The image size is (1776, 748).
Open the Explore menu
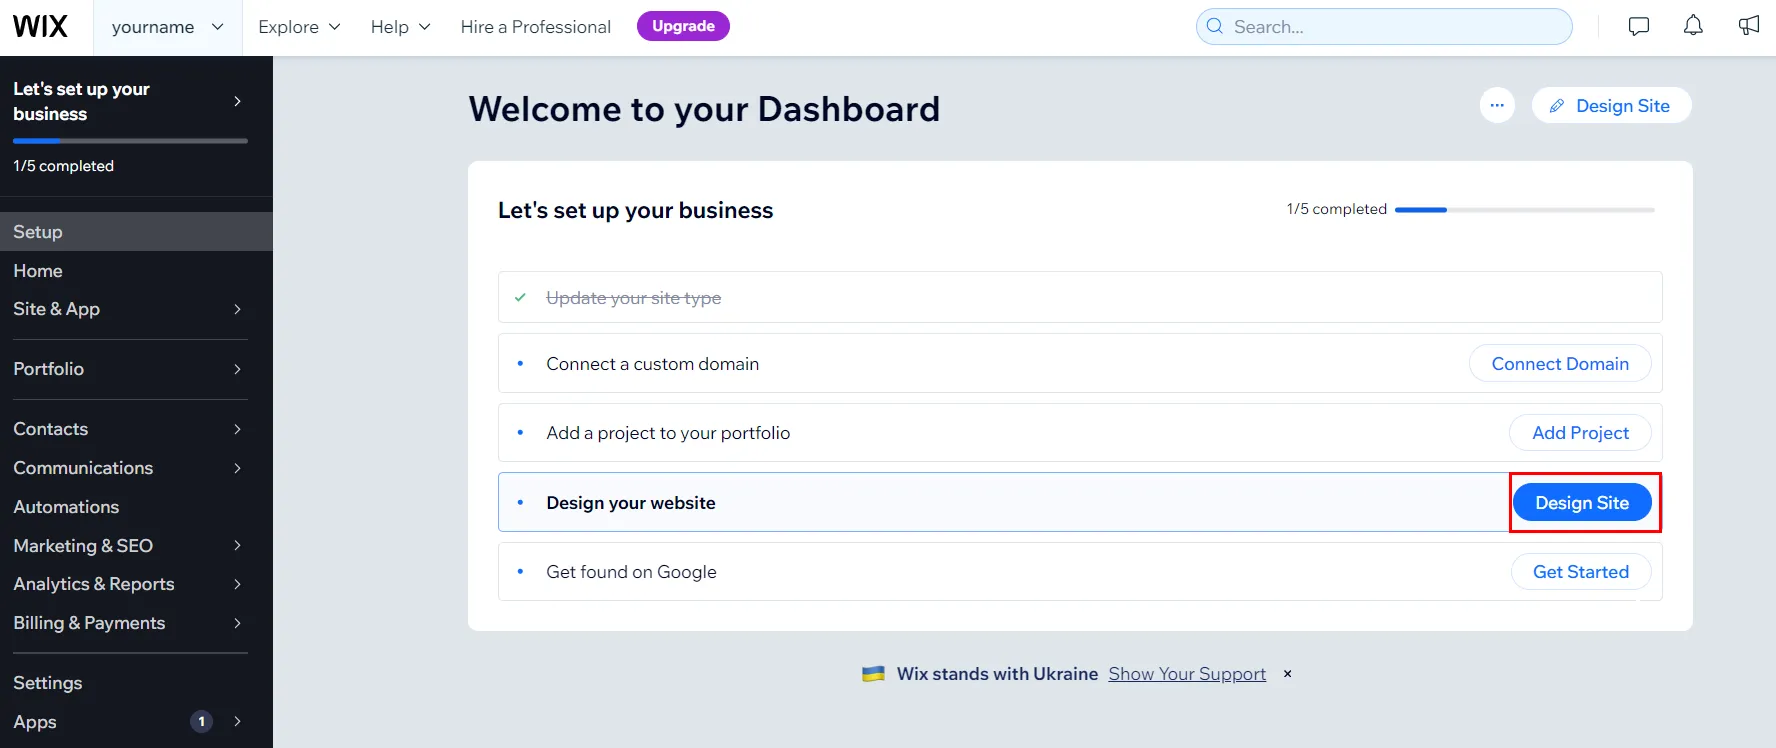299,27
